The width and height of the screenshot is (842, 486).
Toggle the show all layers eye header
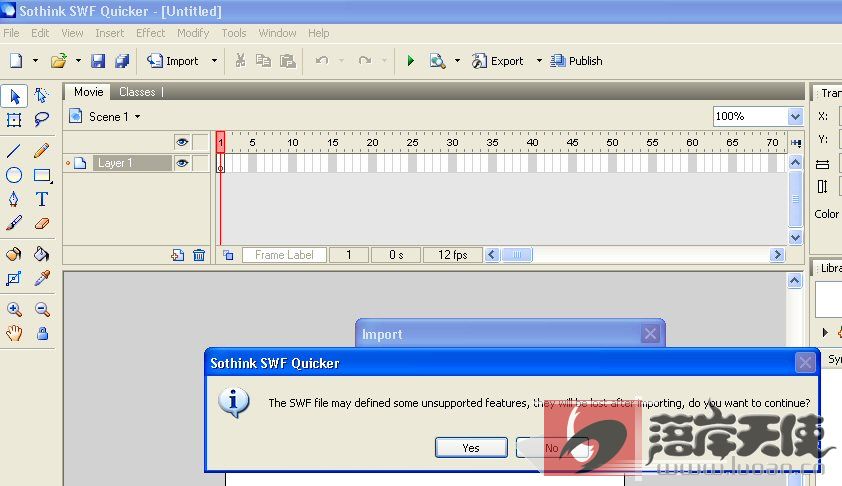[182, 142]
